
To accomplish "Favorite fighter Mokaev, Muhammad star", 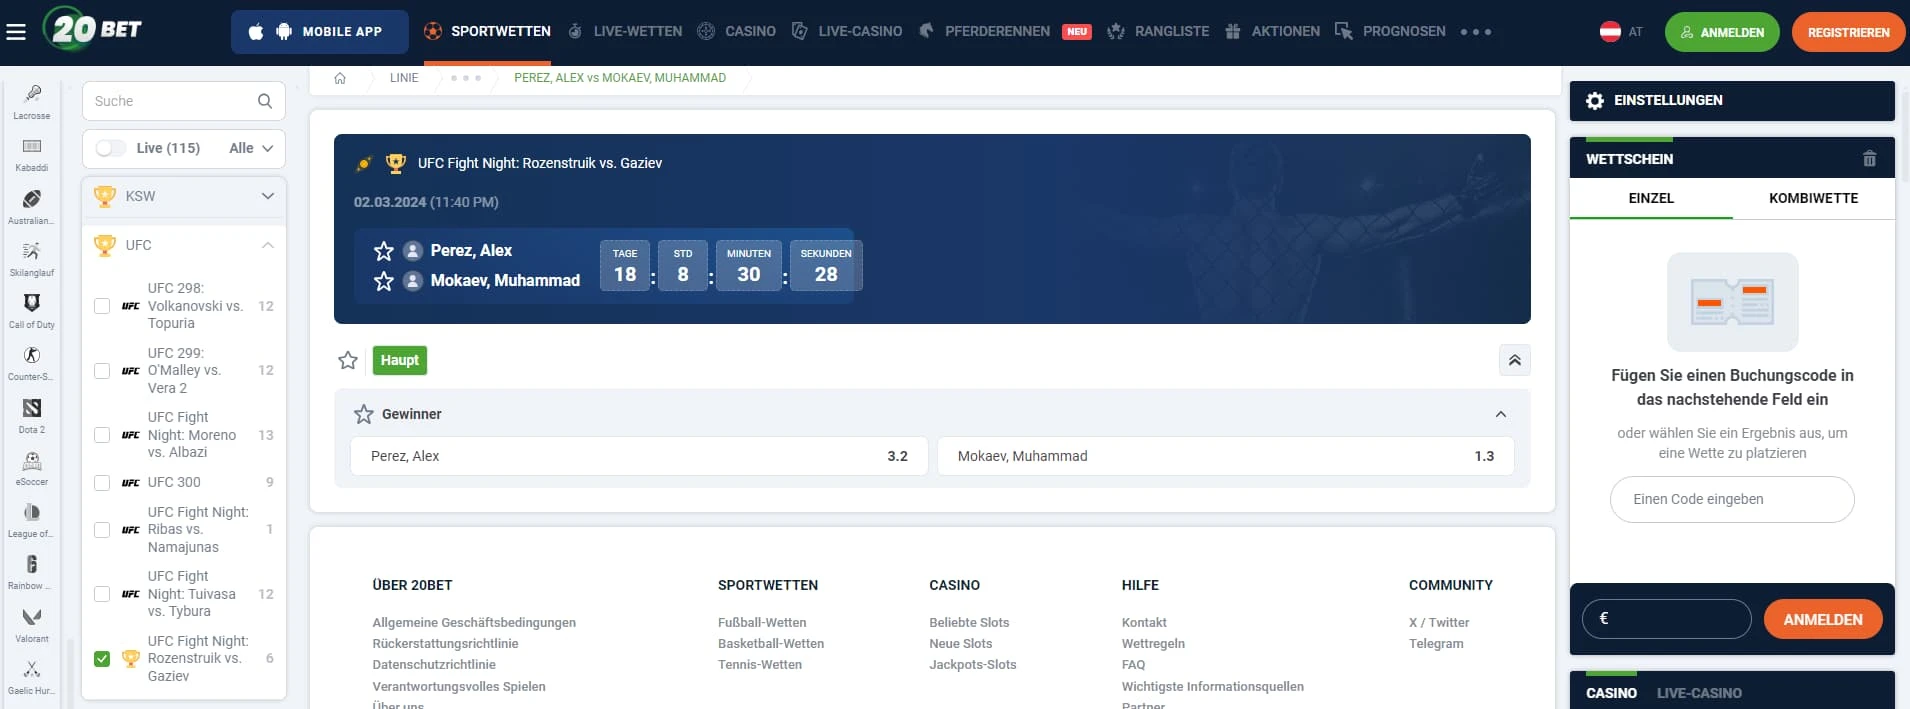I will pyautogui.click(x=384, y=281).
